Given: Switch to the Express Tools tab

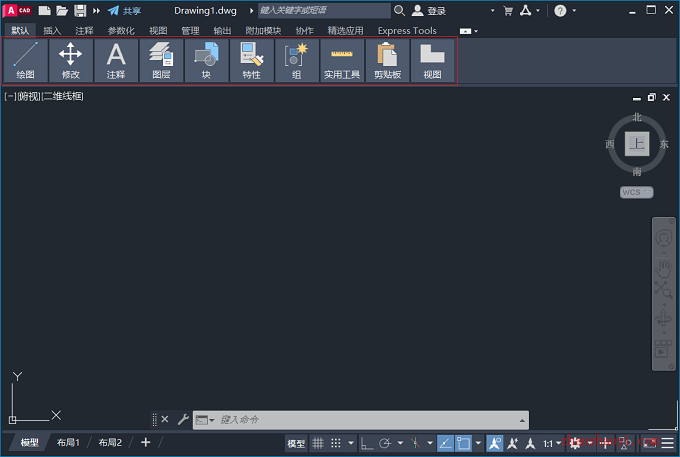Looking at the screenshot, I should (407, 31).
